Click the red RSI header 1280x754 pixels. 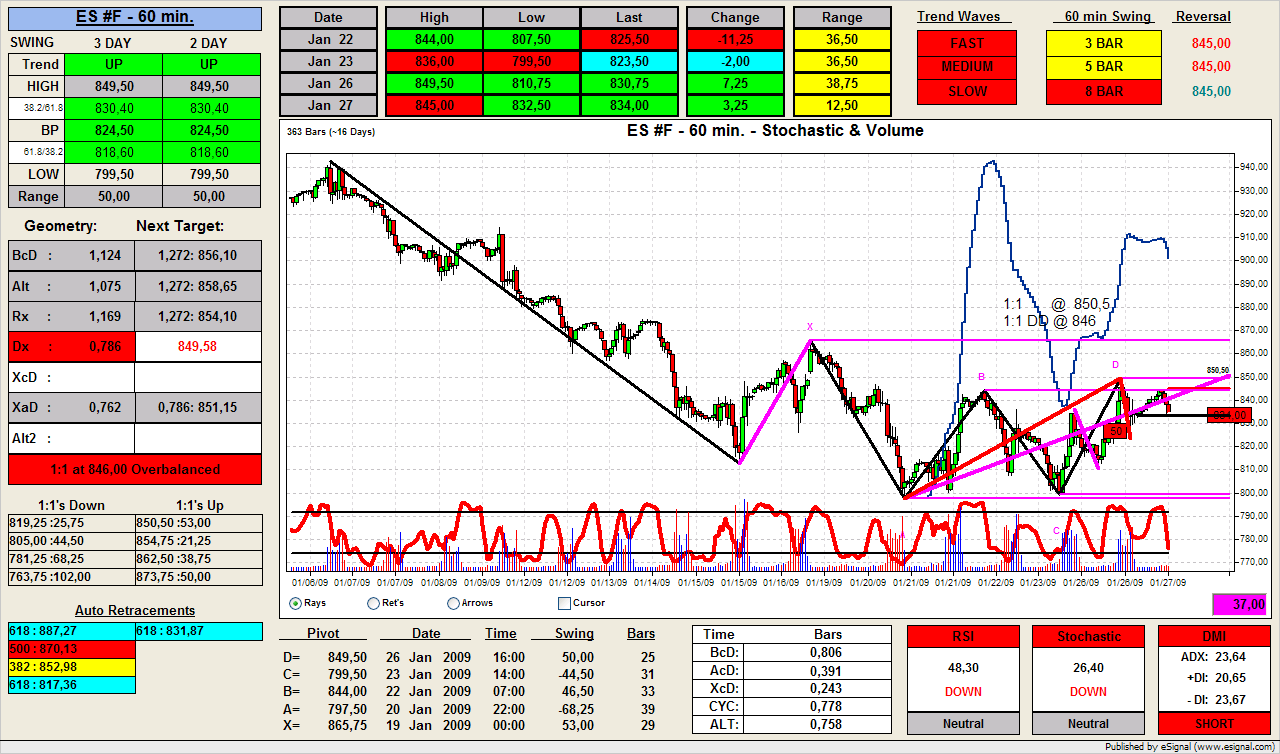pyautogui.click(x=963, y=636)
